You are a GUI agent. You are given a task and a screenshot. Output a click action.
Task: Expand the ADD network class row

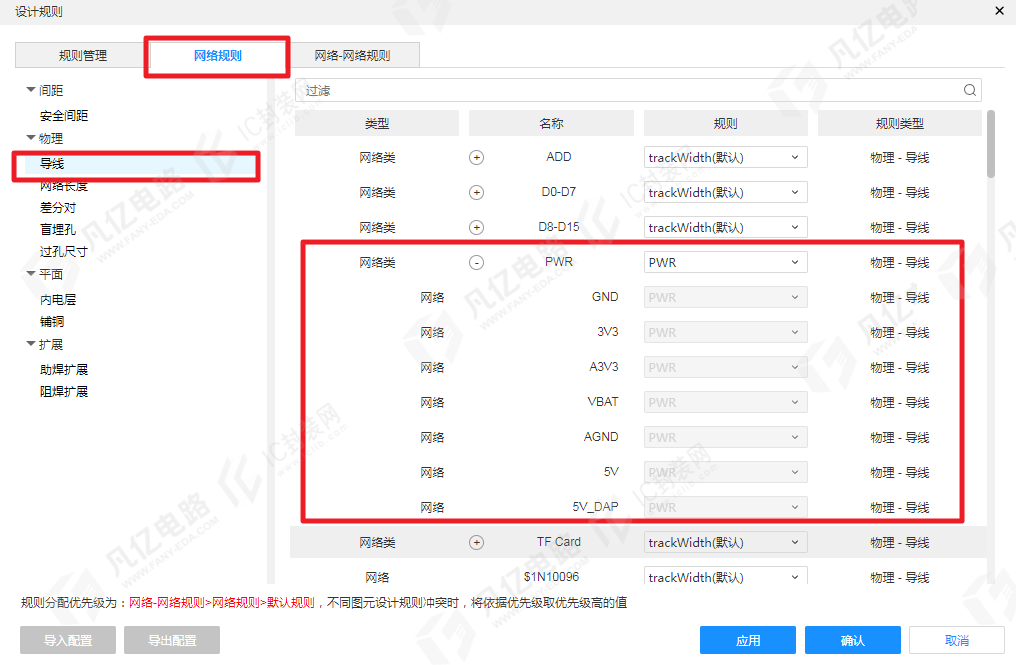[x=476, y=158]
